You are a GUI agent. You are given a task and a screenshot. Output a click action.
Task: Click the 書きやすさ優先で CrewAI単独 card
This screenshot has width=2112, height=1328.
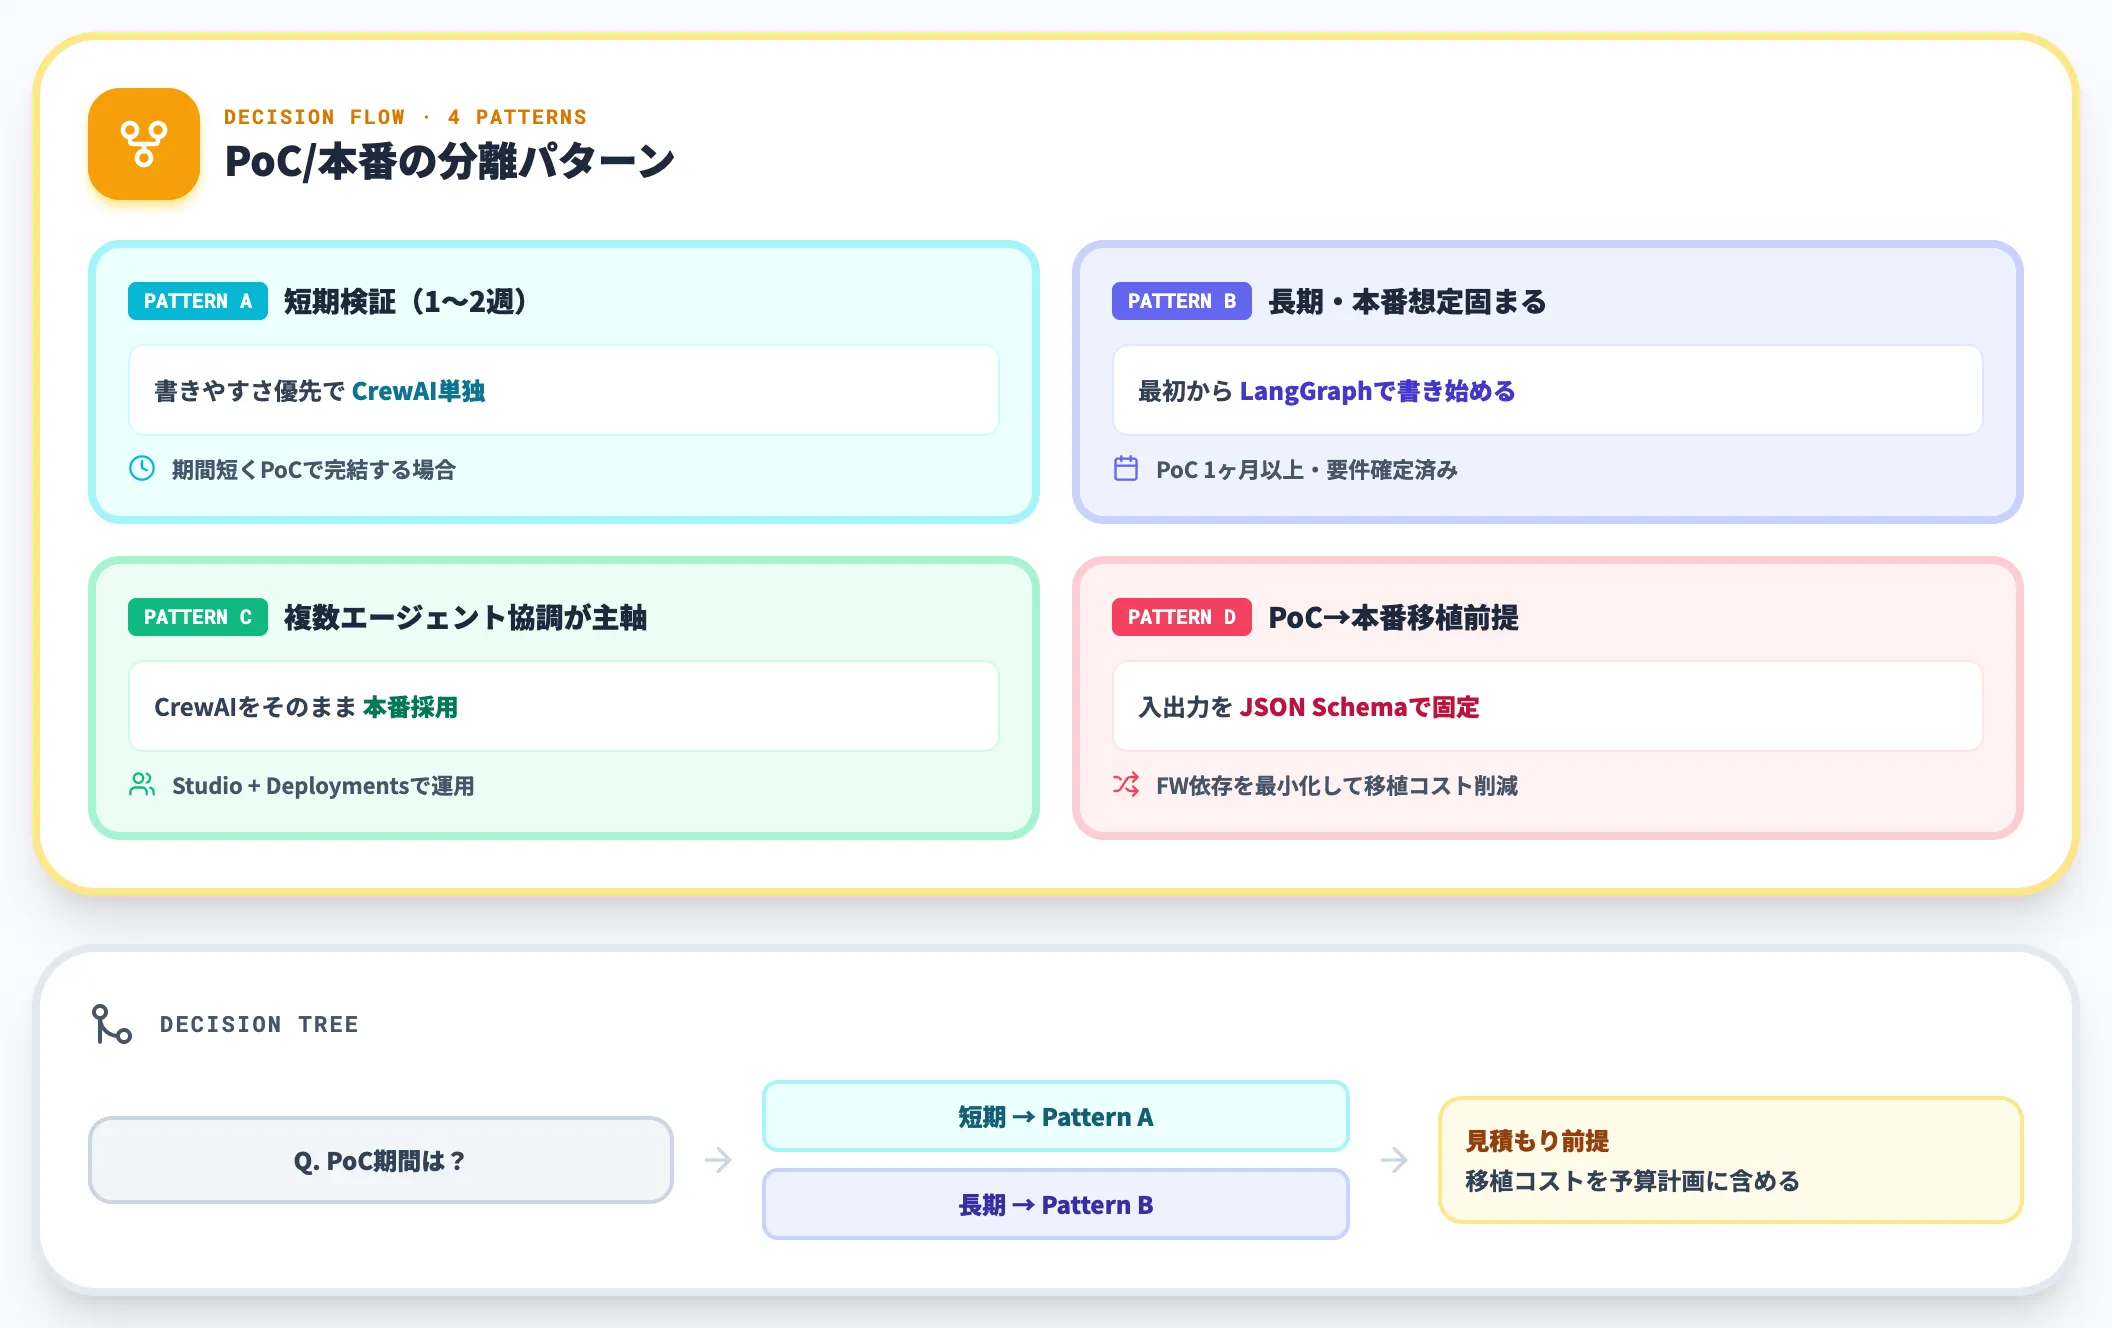[x=564, y=390]
